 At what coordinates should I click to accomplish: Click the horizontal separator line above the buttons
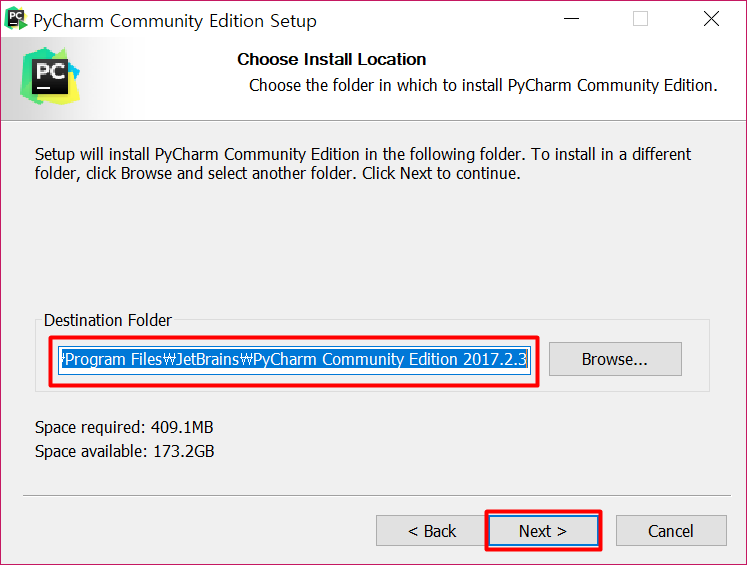372,495
